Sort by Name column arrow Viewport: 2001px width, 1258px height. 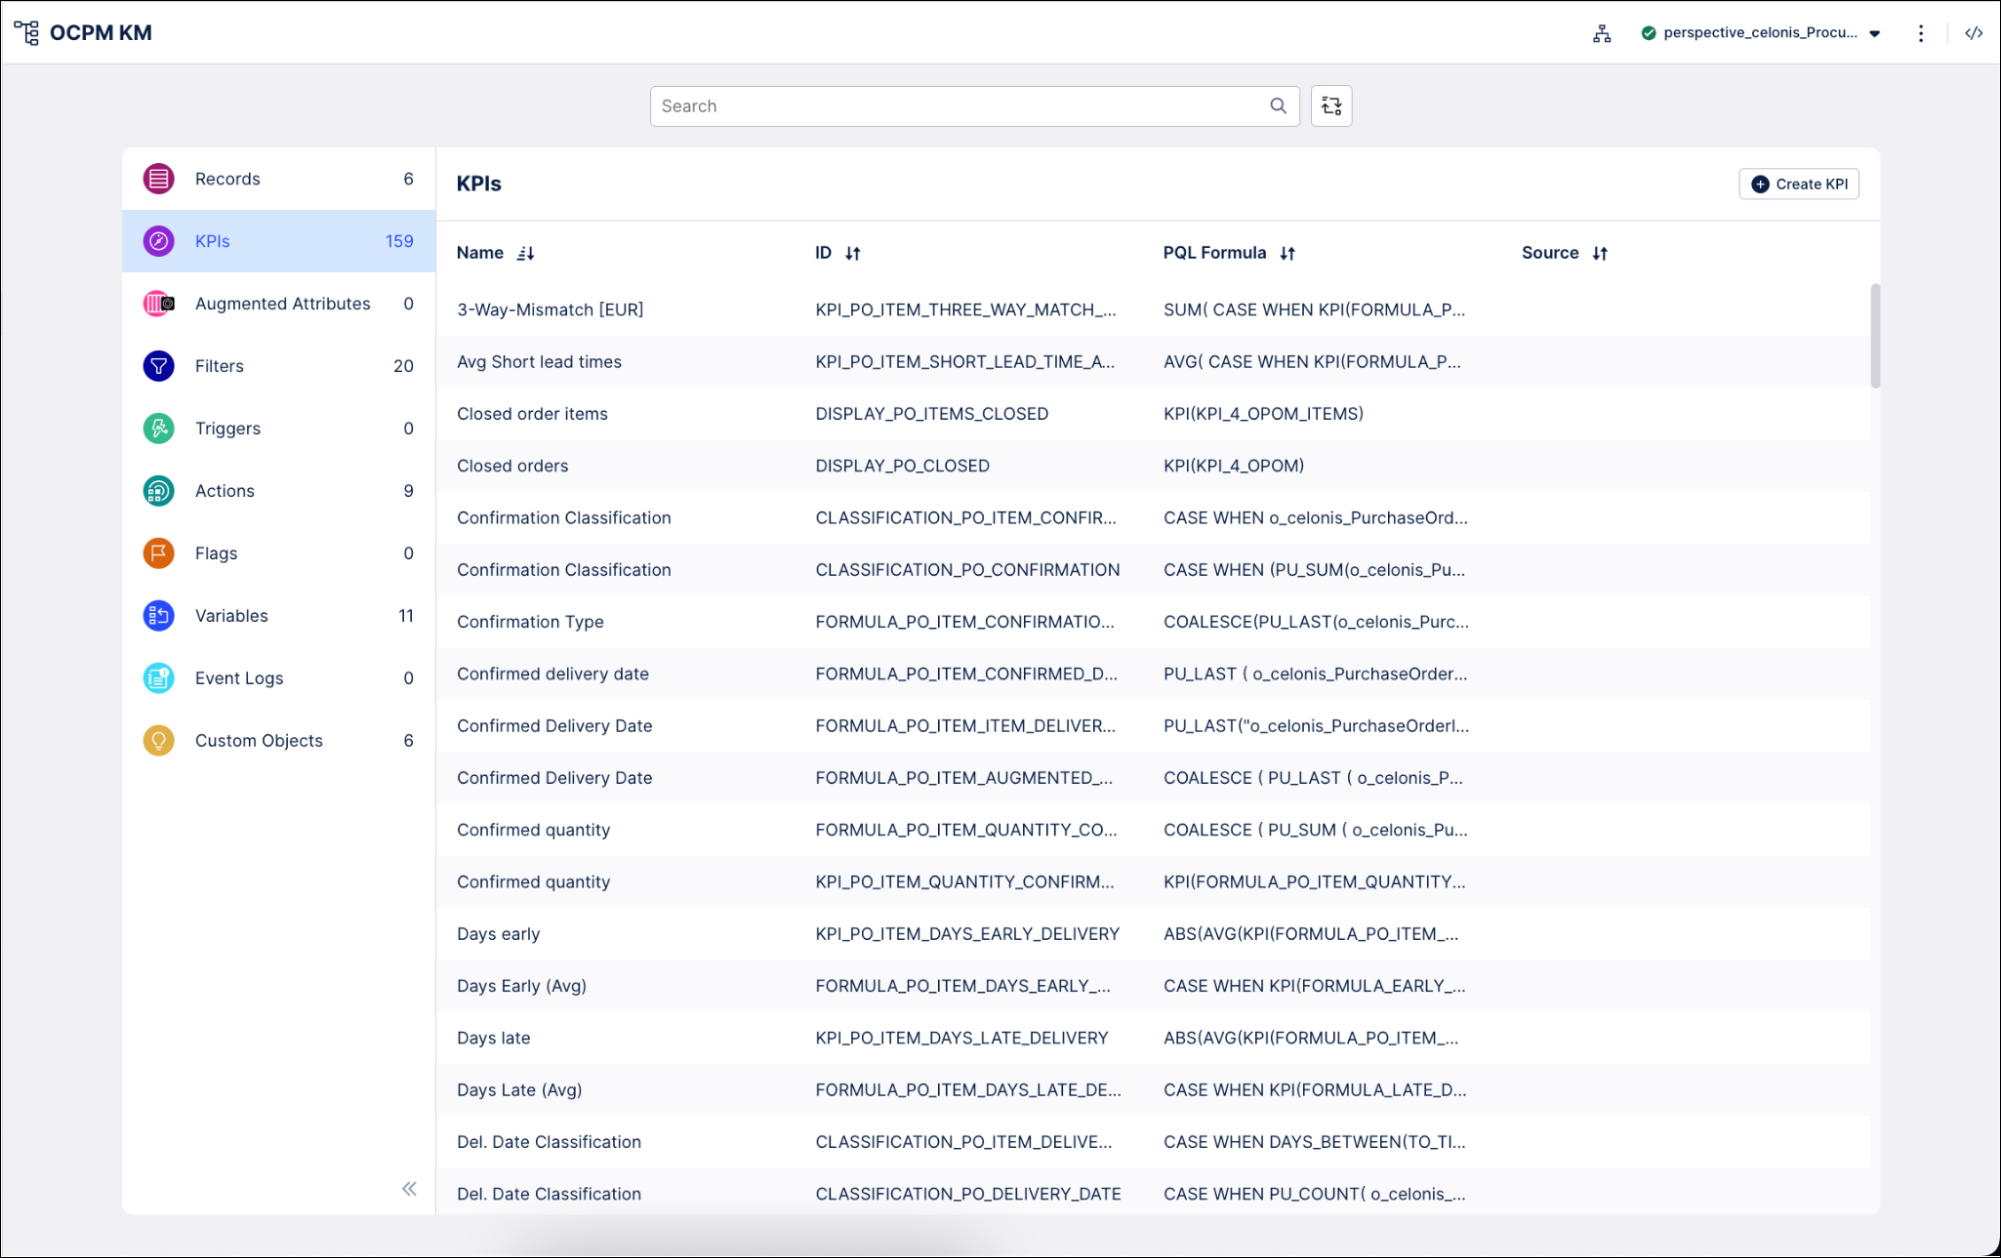[x=526, y=254]
